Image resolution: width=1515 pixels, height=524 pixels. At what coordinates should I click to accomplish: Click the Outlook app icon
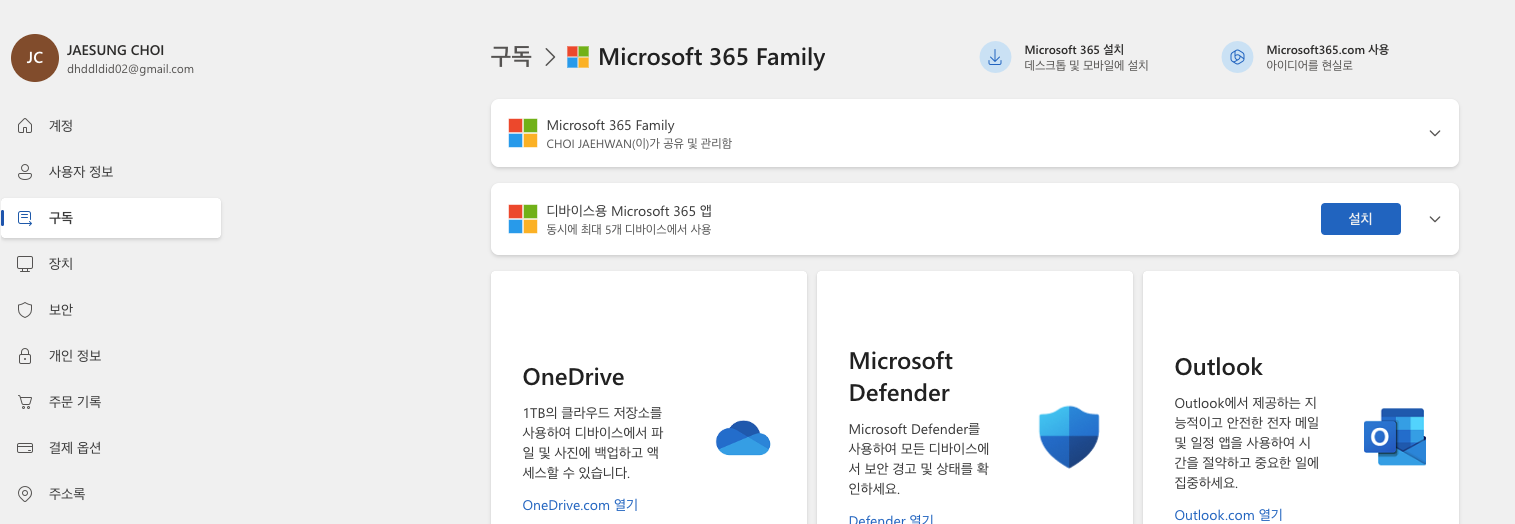pyautogui.click(x=1395, y=437)
